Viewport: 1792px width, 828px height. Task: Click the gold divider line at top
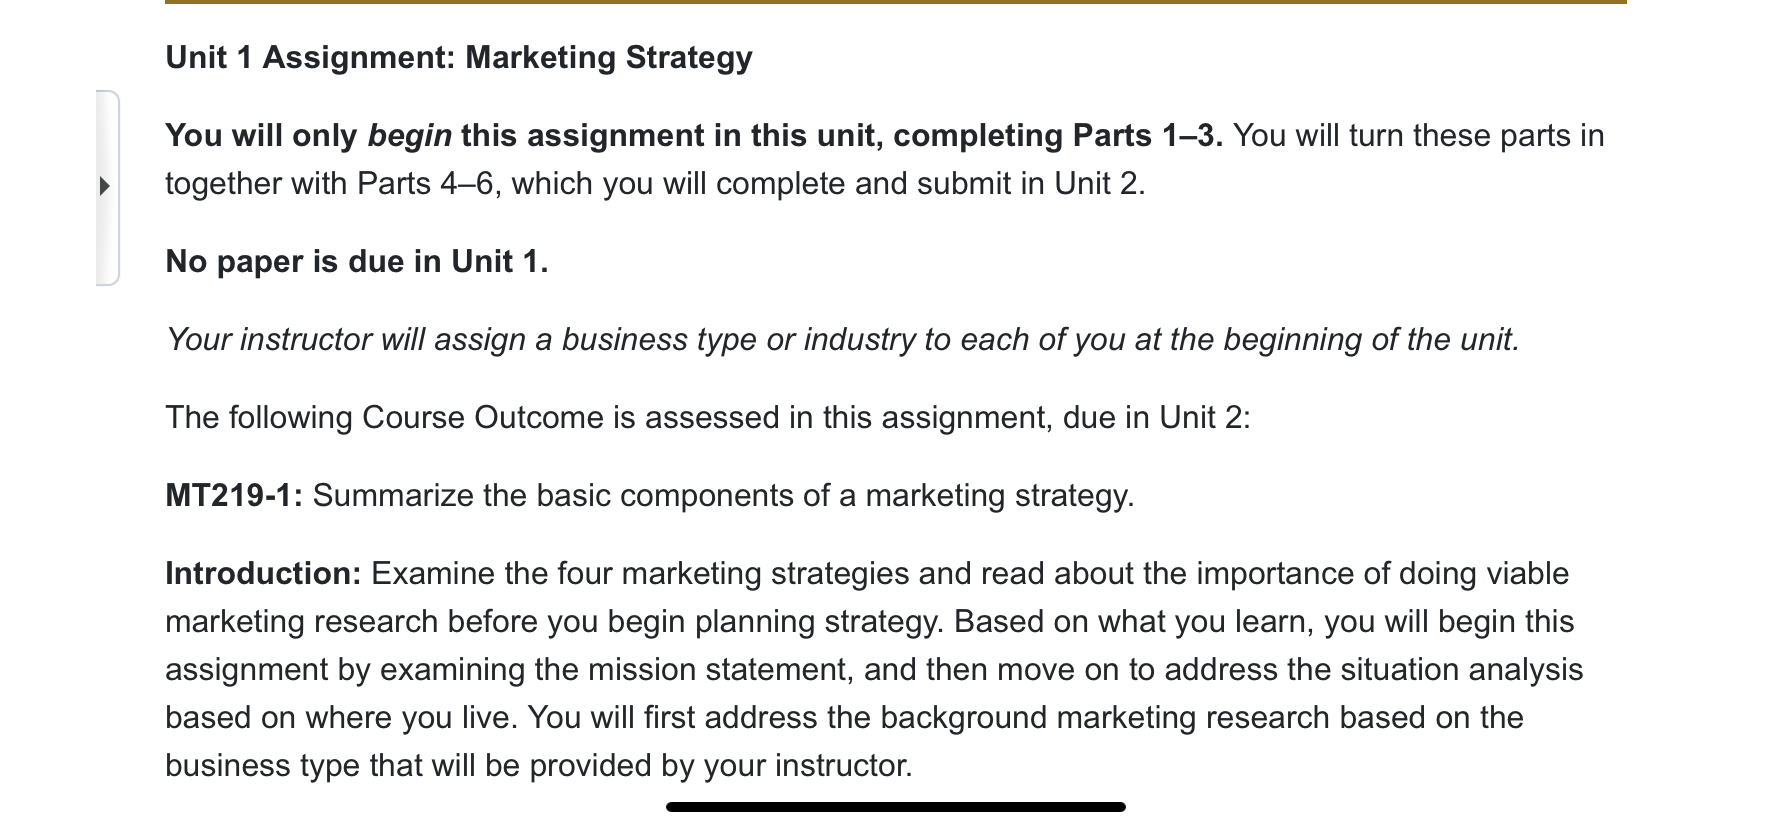coord(896,2)
